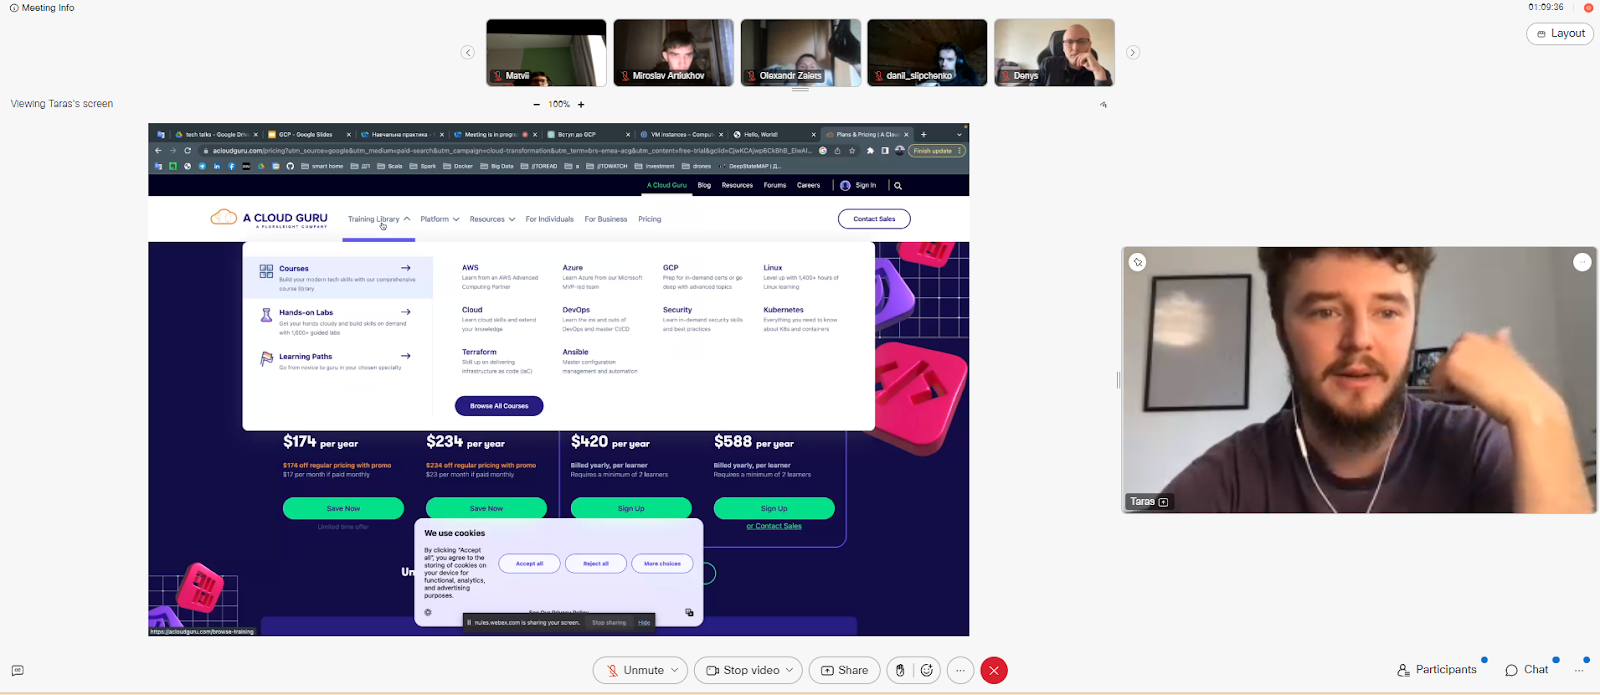Hide the screen sharing notification bar
The image size is (1600, 695).
[x=644, y=623]
